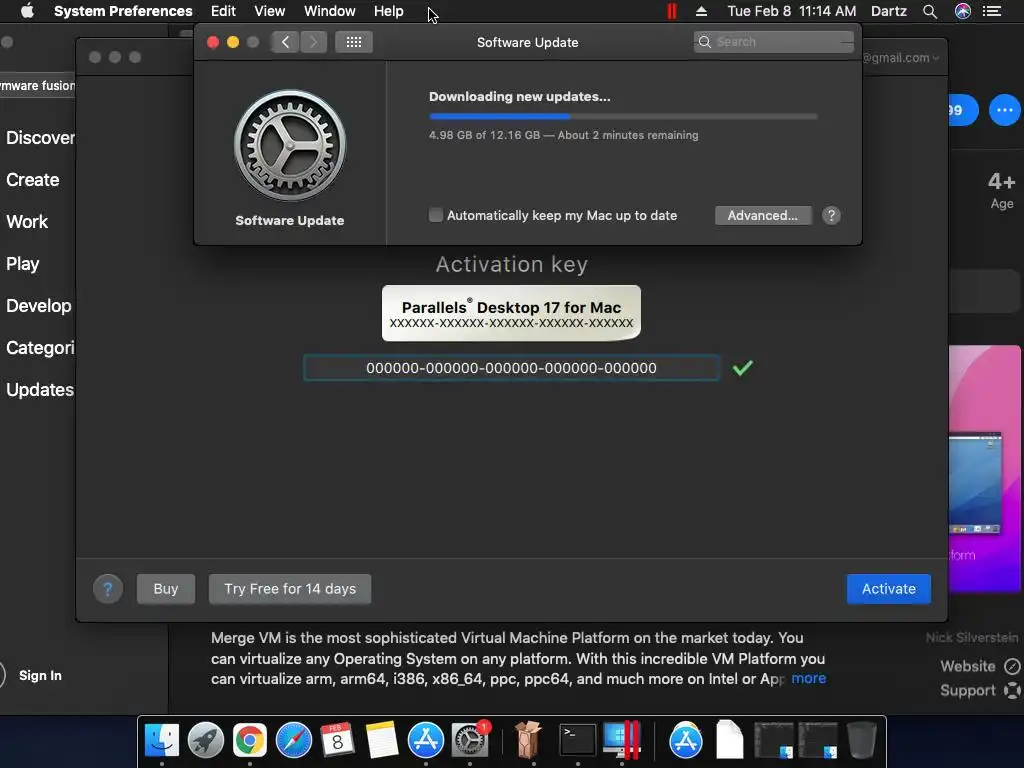Click the help icon beside Buy

(x=108, y=589)
